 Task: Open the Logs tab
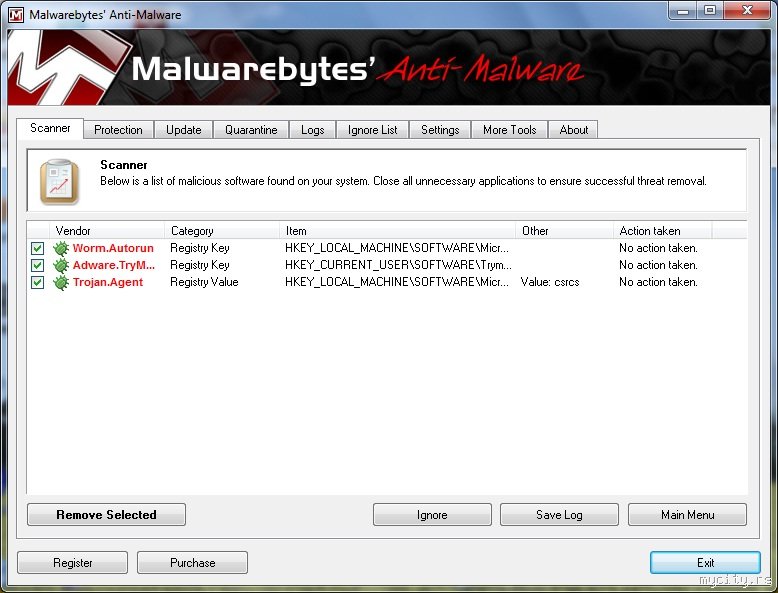click(313, 130)
